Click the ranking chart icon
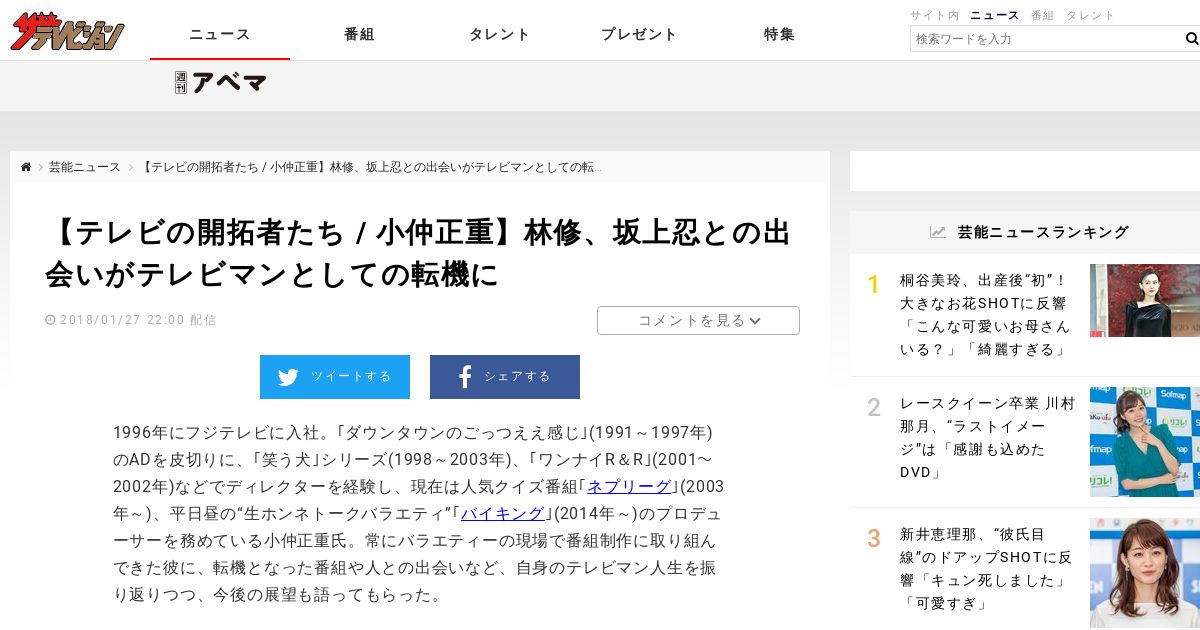Image resolution: width=1200 pixels, height=630 pixels. [937, 232]
